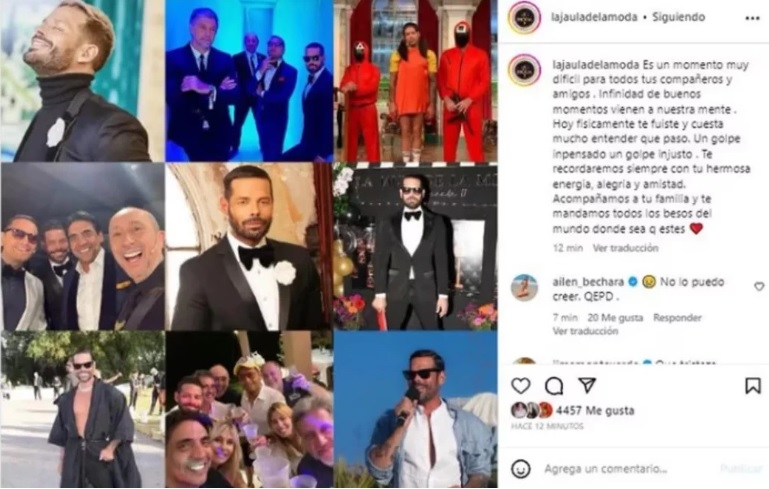Select the center tuxedo portrait photo
The width and height of the screenshot is (769, 489).
tap(249, 246)
